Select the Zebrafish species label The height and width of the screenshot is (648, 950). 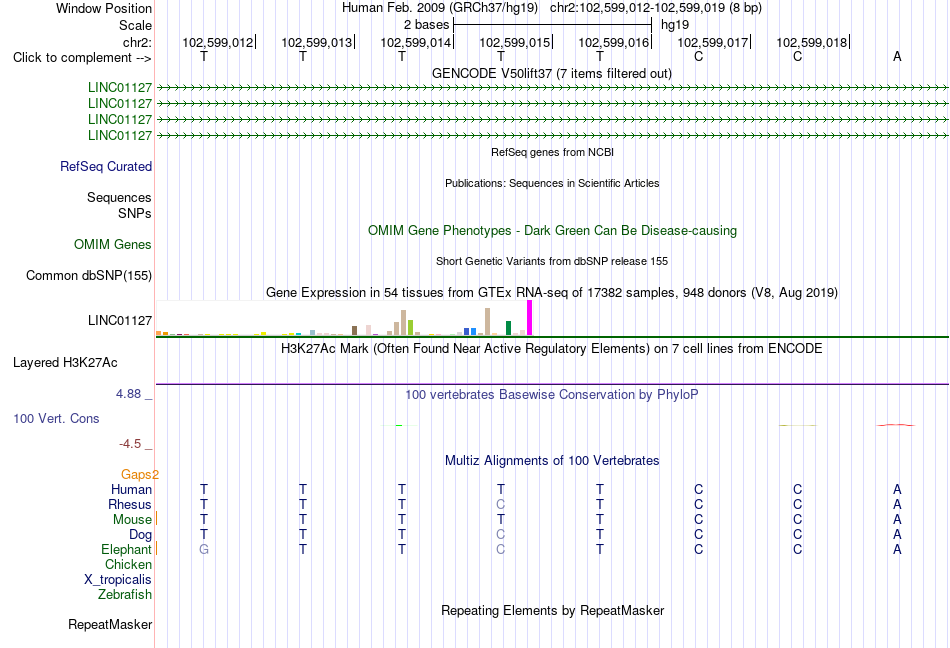pos(125,594)
